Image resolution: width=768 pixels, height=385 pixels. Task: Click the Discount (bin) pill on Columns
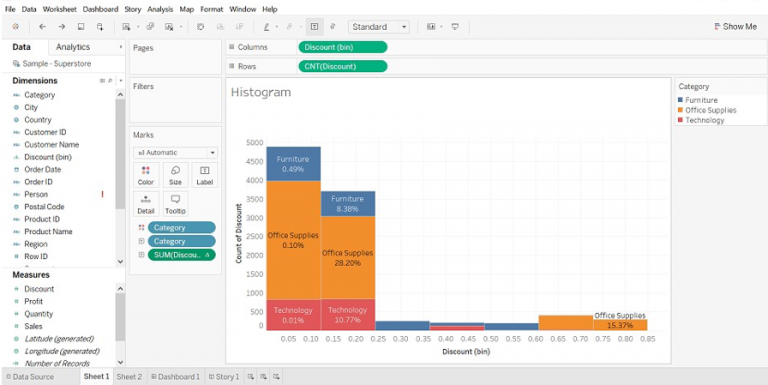point(342,47)
